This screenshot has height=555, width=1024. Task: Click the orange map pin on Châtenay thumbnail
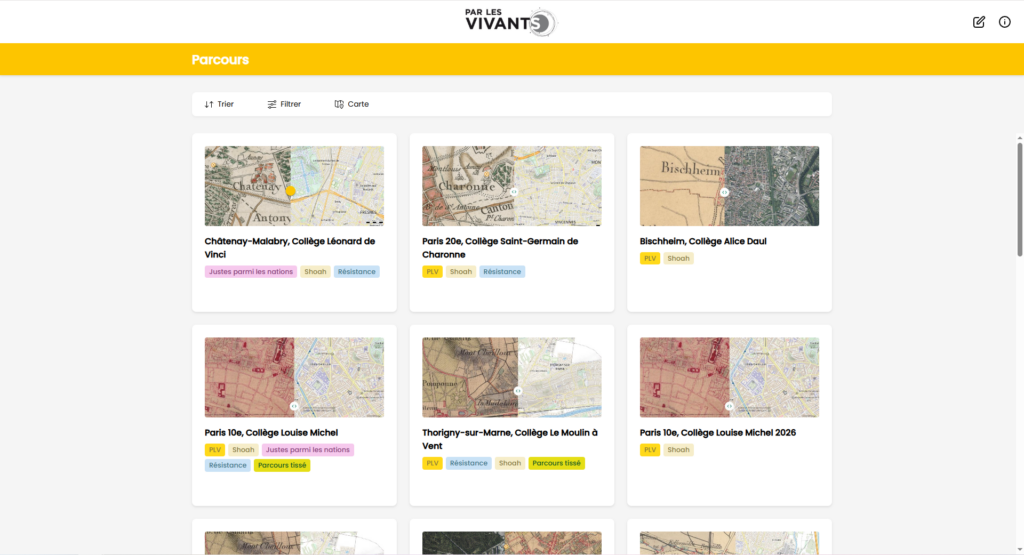point(291,191)
